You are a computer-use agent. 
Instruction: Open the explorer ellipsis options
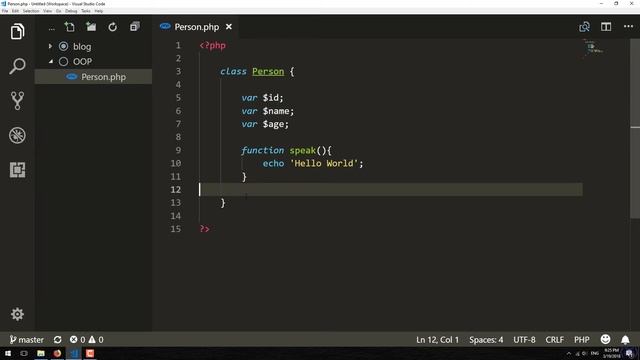pyautogui.click(x=51, y=29)
